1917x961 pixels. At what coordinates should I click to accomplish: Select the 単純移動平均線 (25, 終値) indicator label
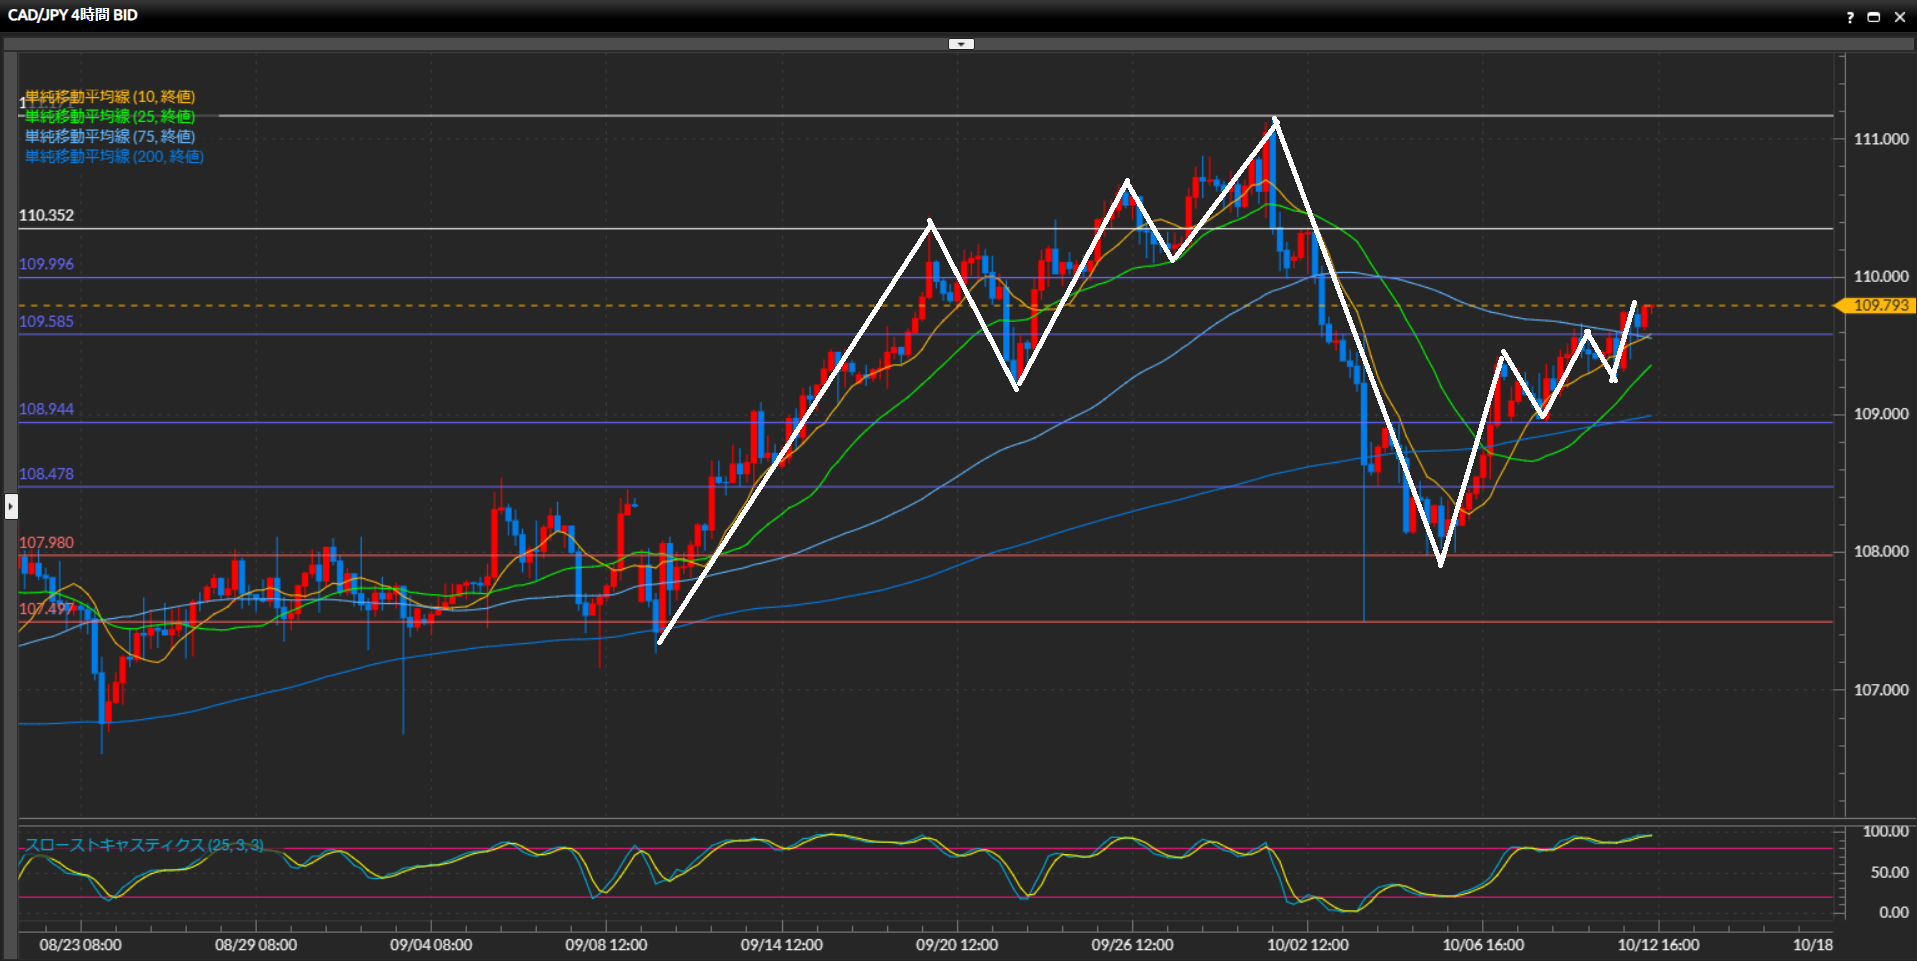[x=110, y=116]
